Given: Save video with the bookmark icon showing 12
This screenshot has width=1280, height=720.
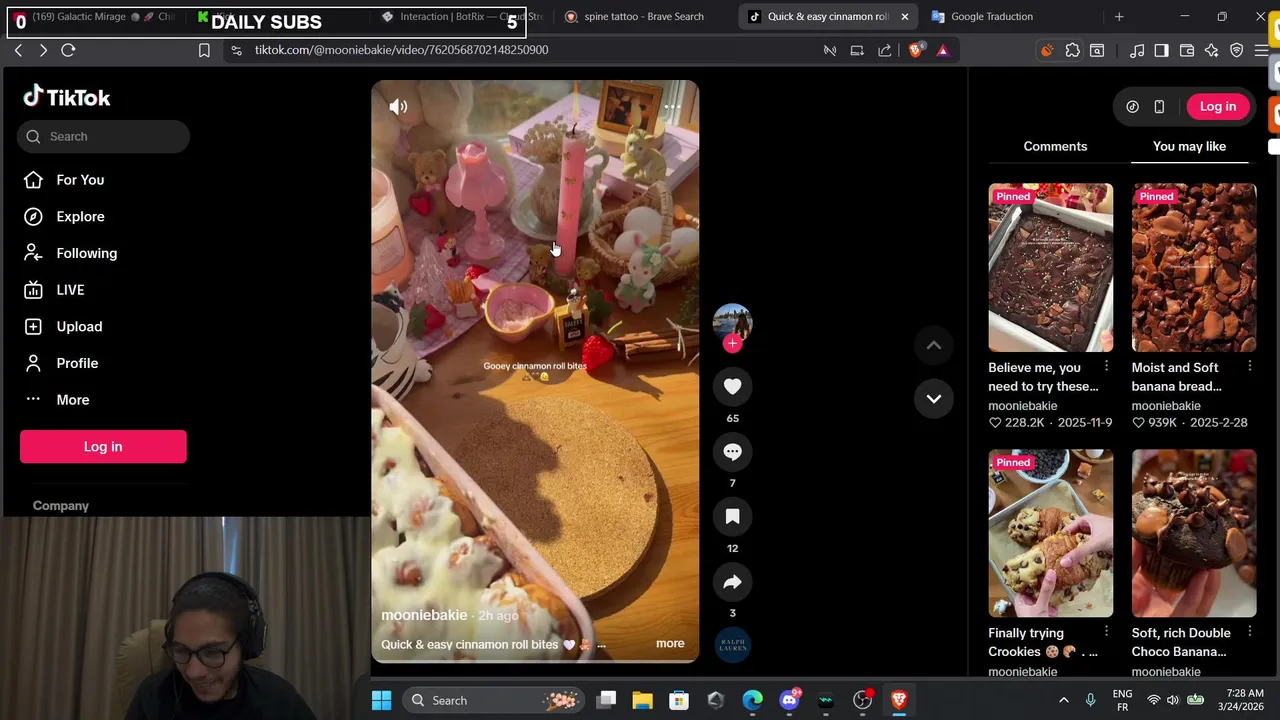Looking at the screenshot, I should 732,516.
